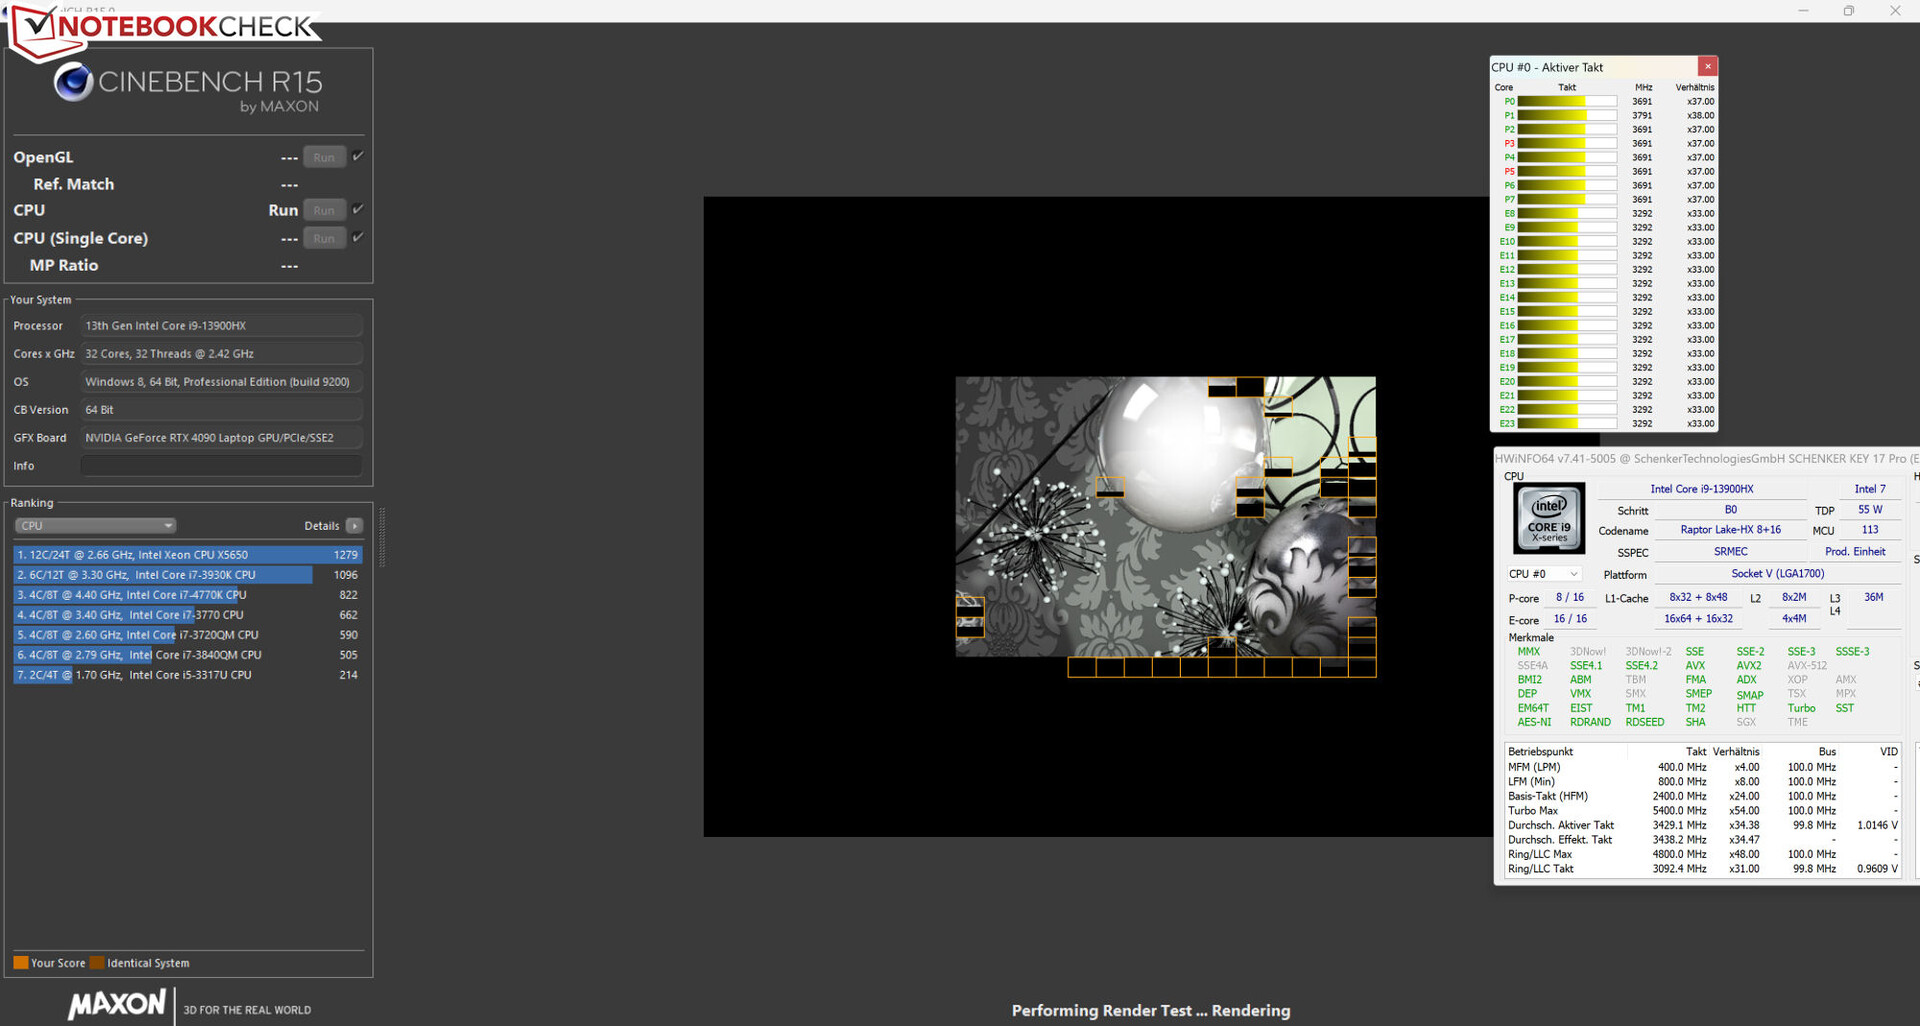Click the brown Identical System legend swatch
Screen dimensions: 1920x1026
click(97, 963)
